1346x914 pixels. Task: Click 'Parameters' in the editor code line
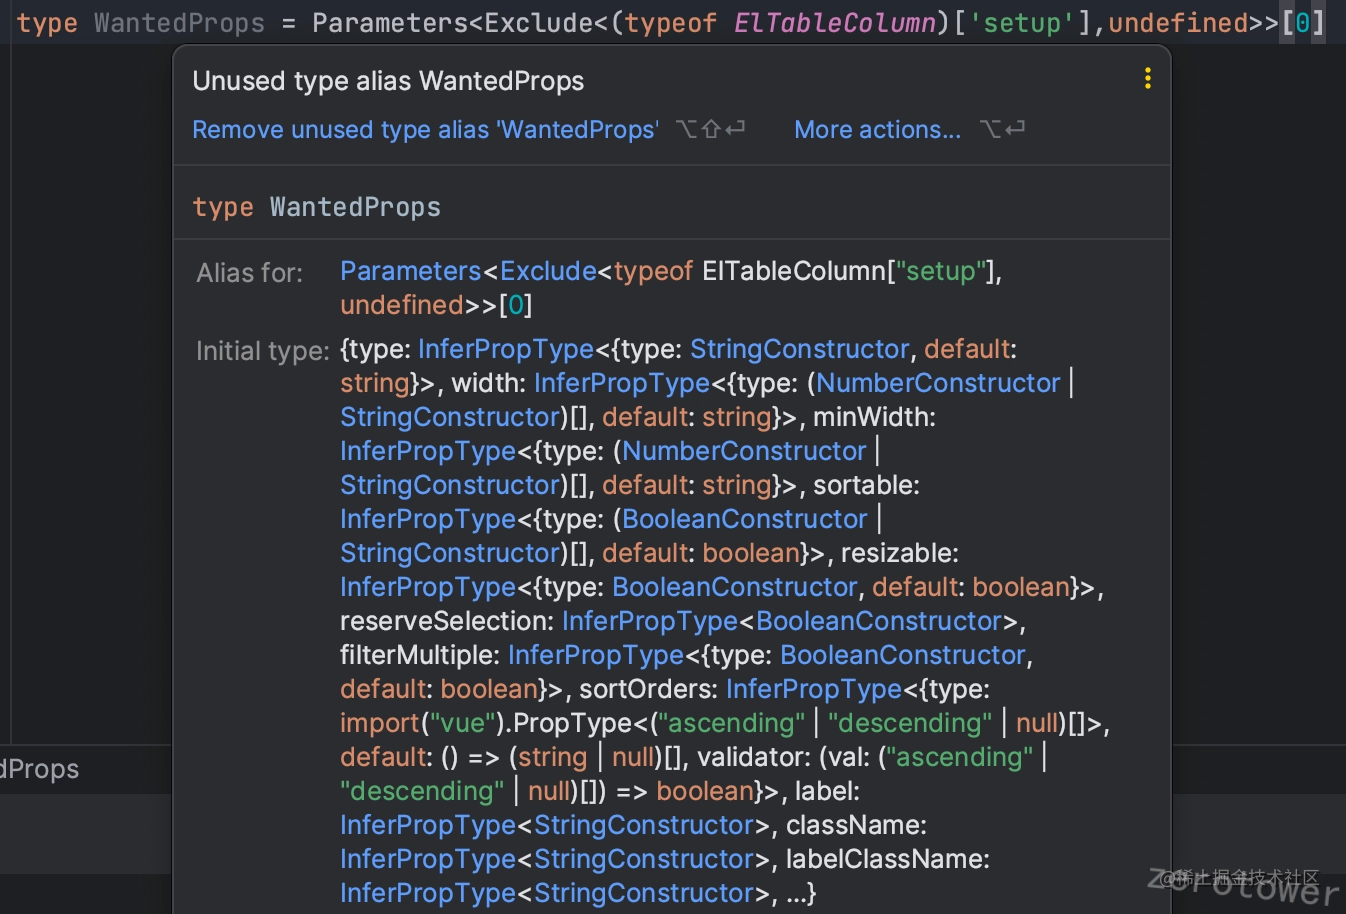(390, 23)
